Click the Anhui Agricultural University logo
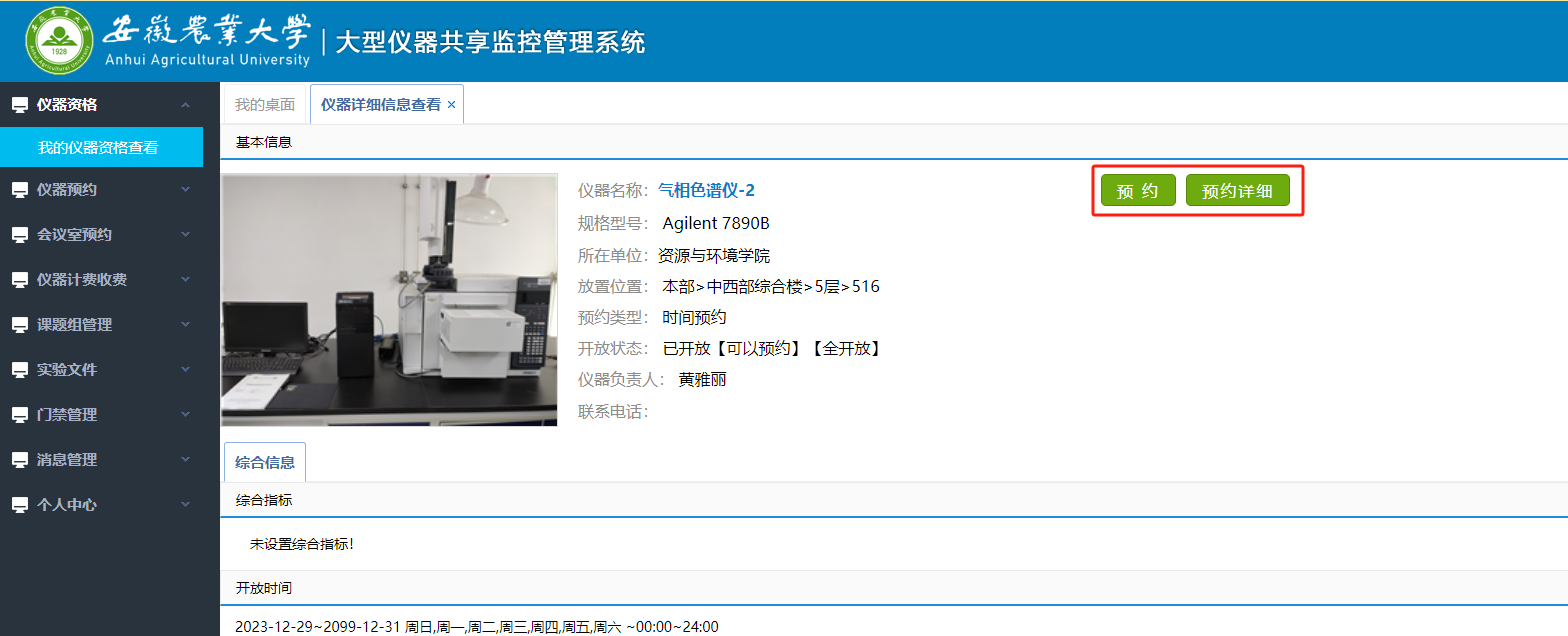The height and width of the screenshot is (636, 1568). pyautogui.click(x=58, y=40)
